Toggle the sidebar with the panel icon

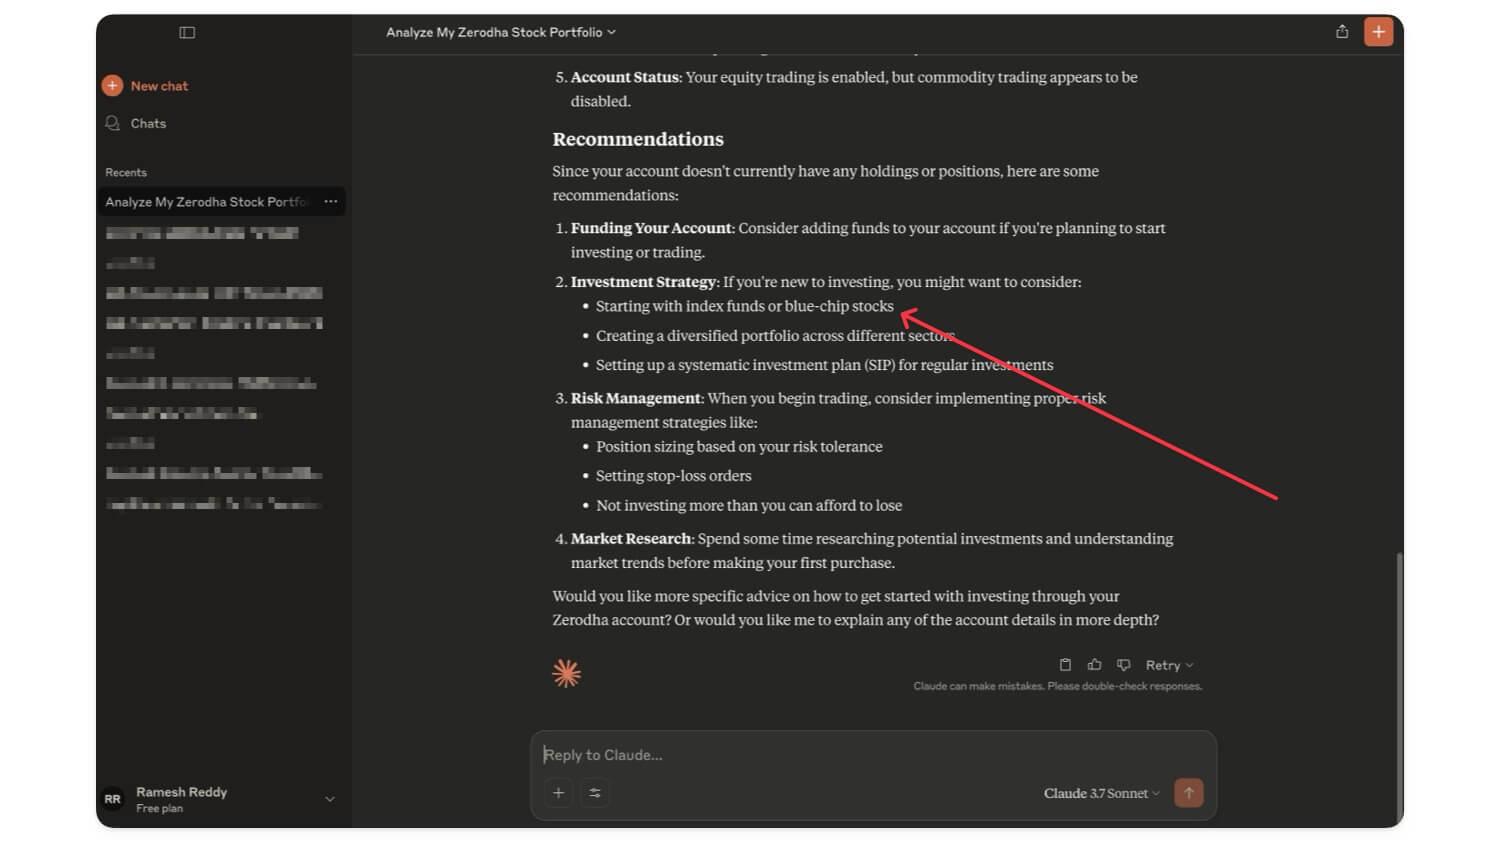[187, 32]
